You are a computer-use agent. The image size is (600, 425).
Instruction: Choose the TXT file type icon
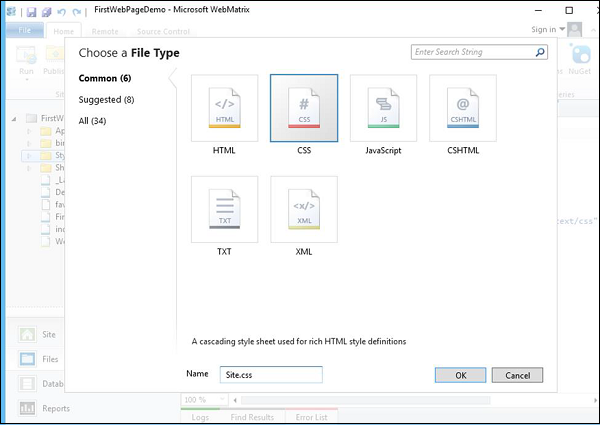click(224, 210)
